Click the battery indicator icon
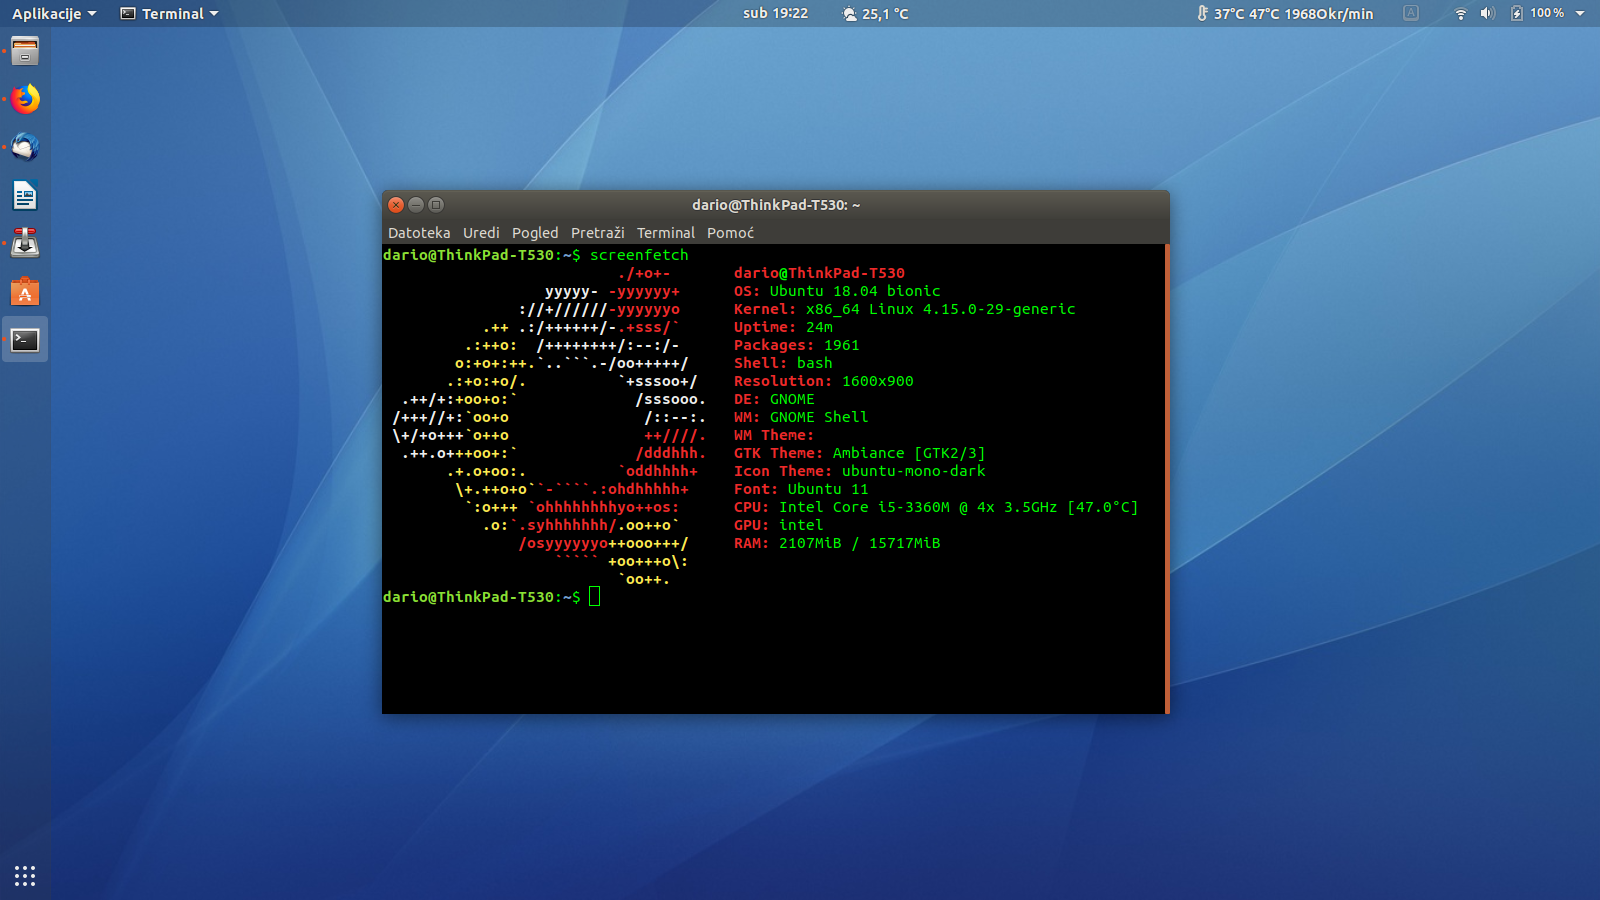1600x900 pixels. (x=1517, y=14)
